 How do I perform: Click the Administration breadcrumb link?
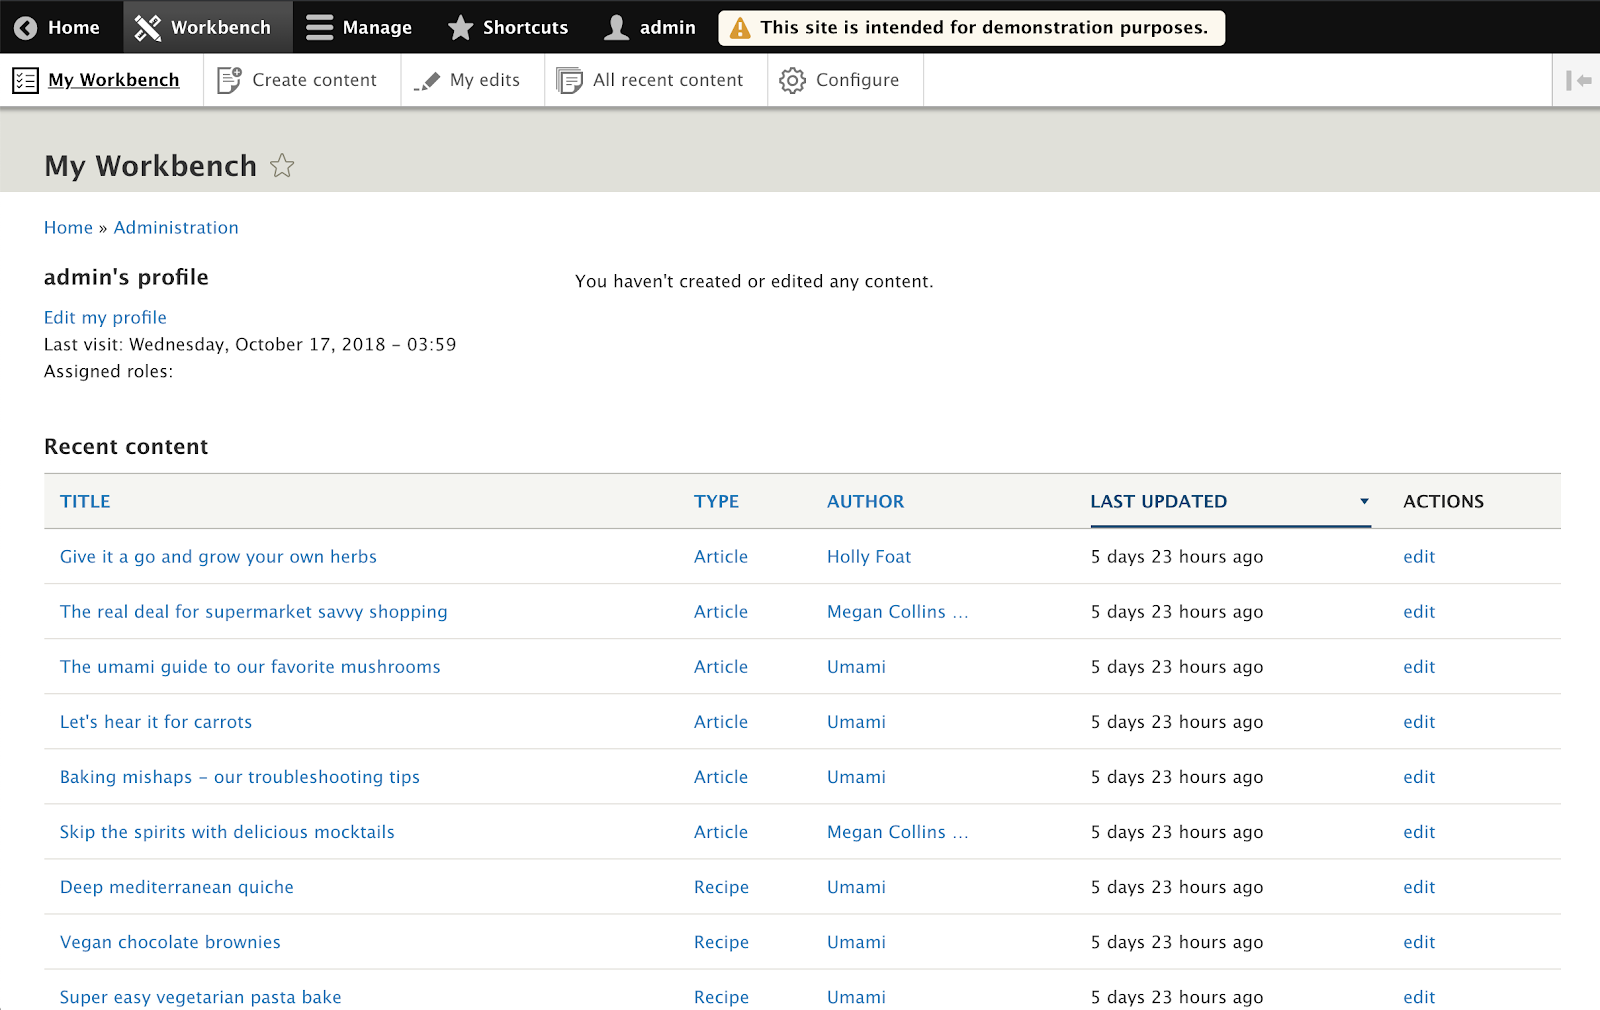176,228
